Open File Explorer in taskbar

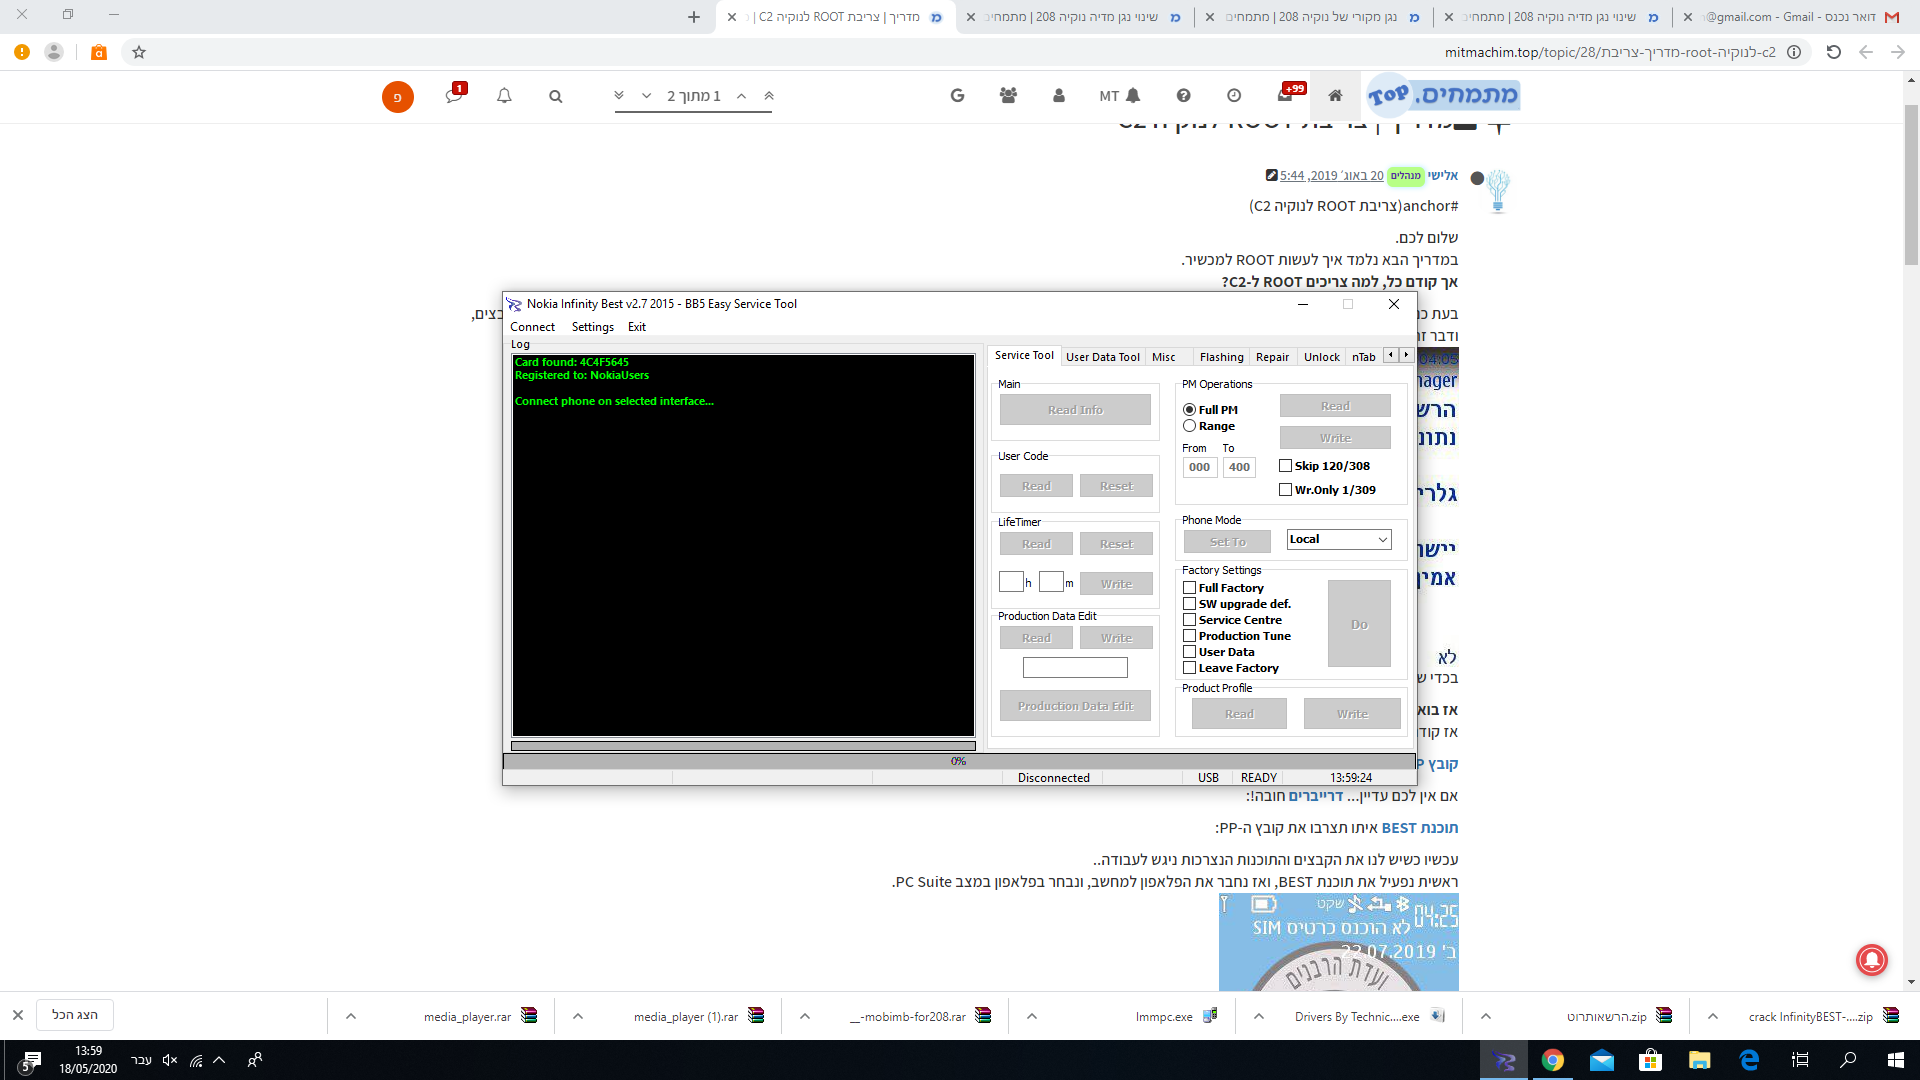tap(1700, 1060)
